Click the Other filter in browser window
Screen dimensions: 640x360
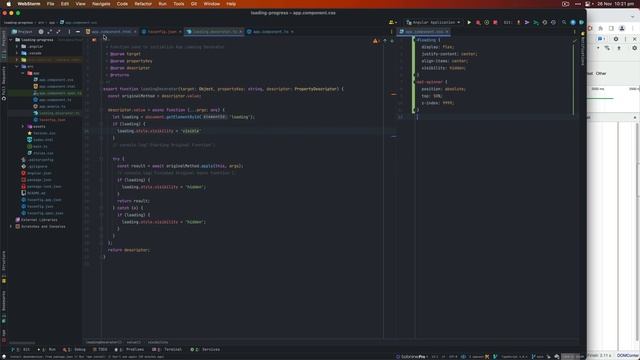click(x=601, y=73)
